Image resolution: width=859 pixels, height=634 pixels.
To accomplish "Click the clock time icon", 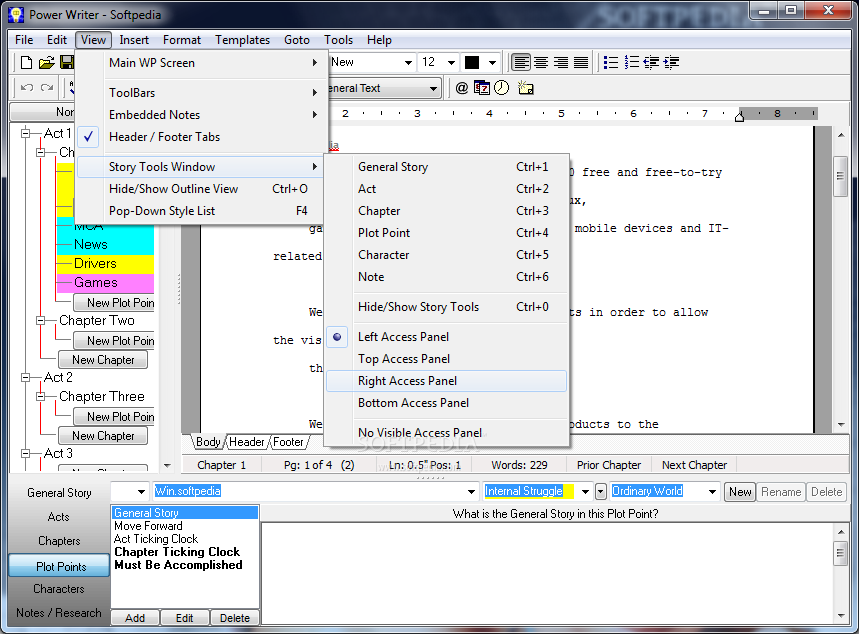I will 501,88.
